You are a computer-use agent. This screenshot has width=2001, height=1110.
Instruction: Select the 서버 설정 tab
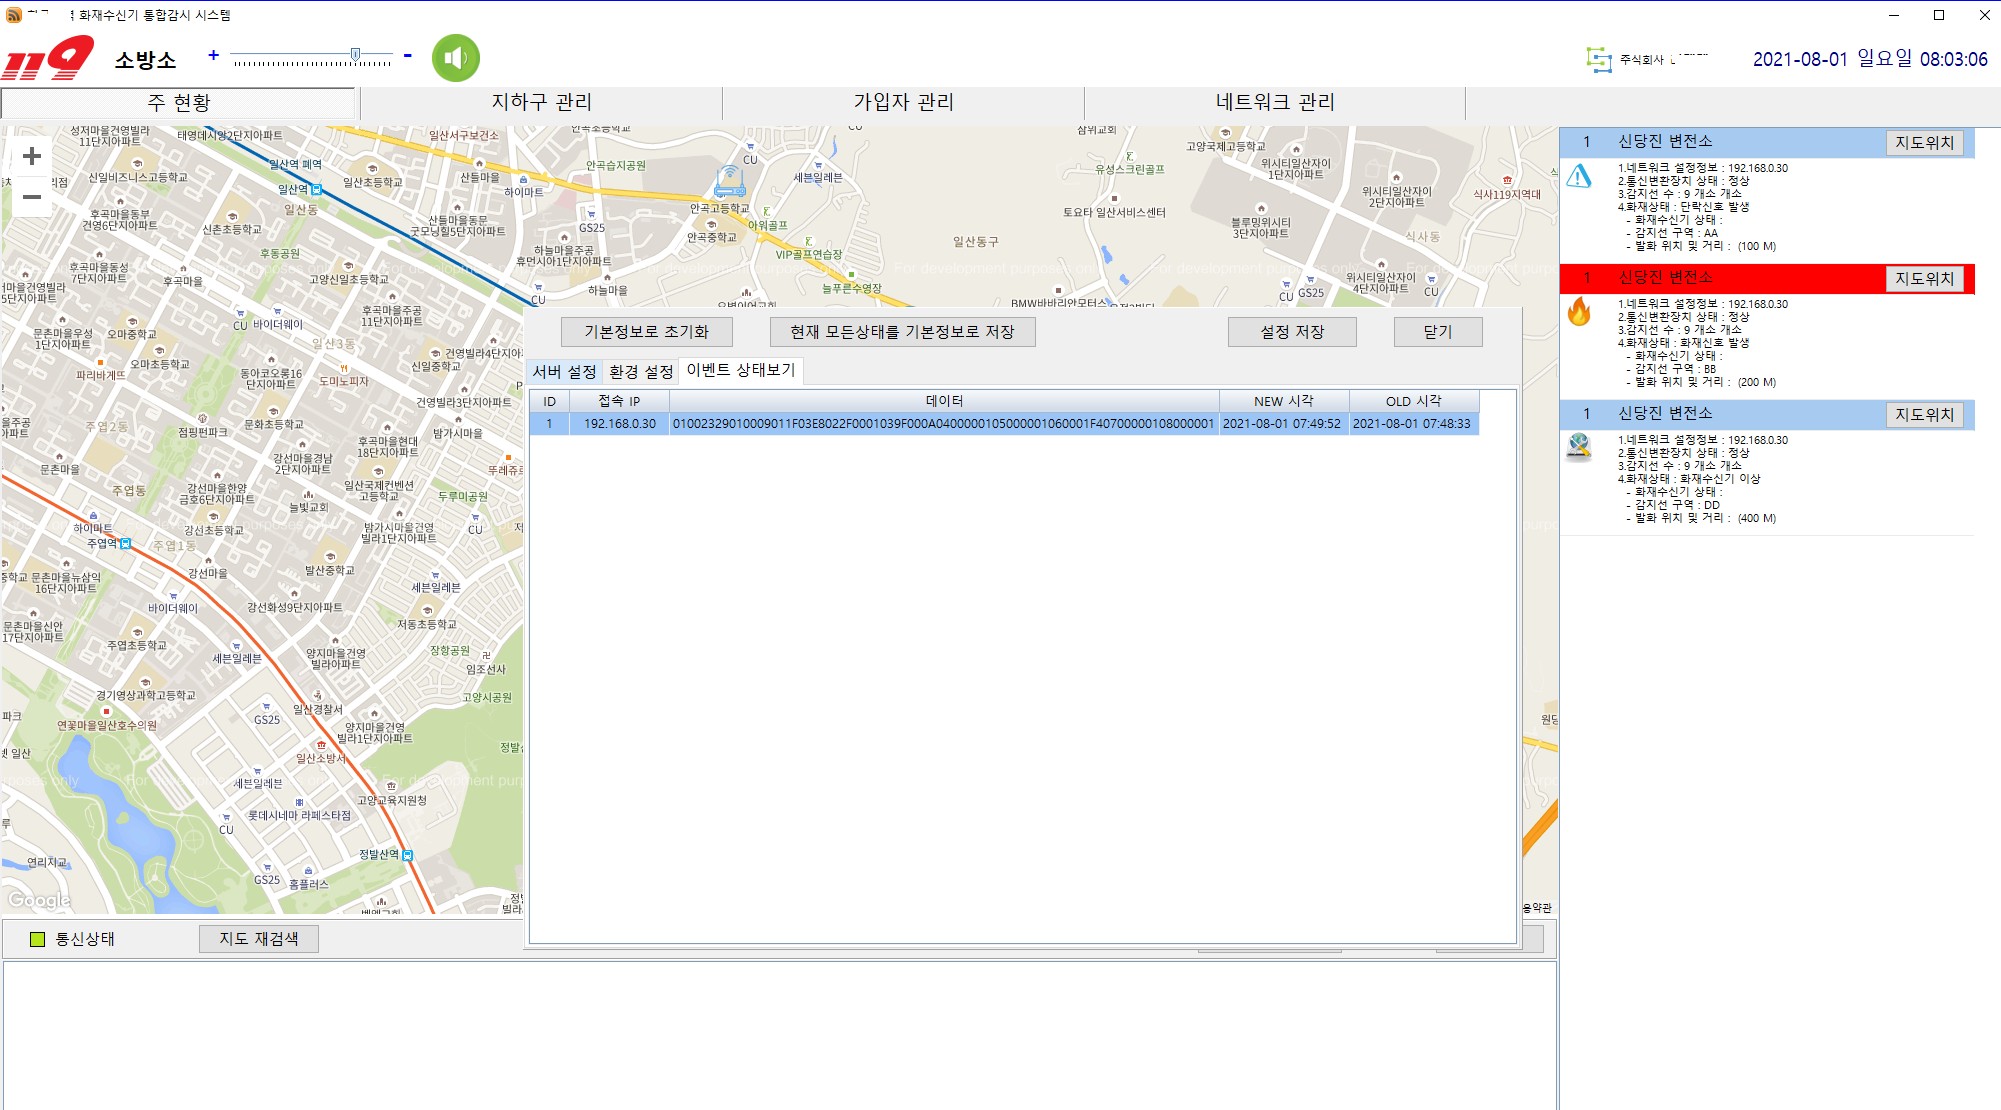[x=564, y=372]
